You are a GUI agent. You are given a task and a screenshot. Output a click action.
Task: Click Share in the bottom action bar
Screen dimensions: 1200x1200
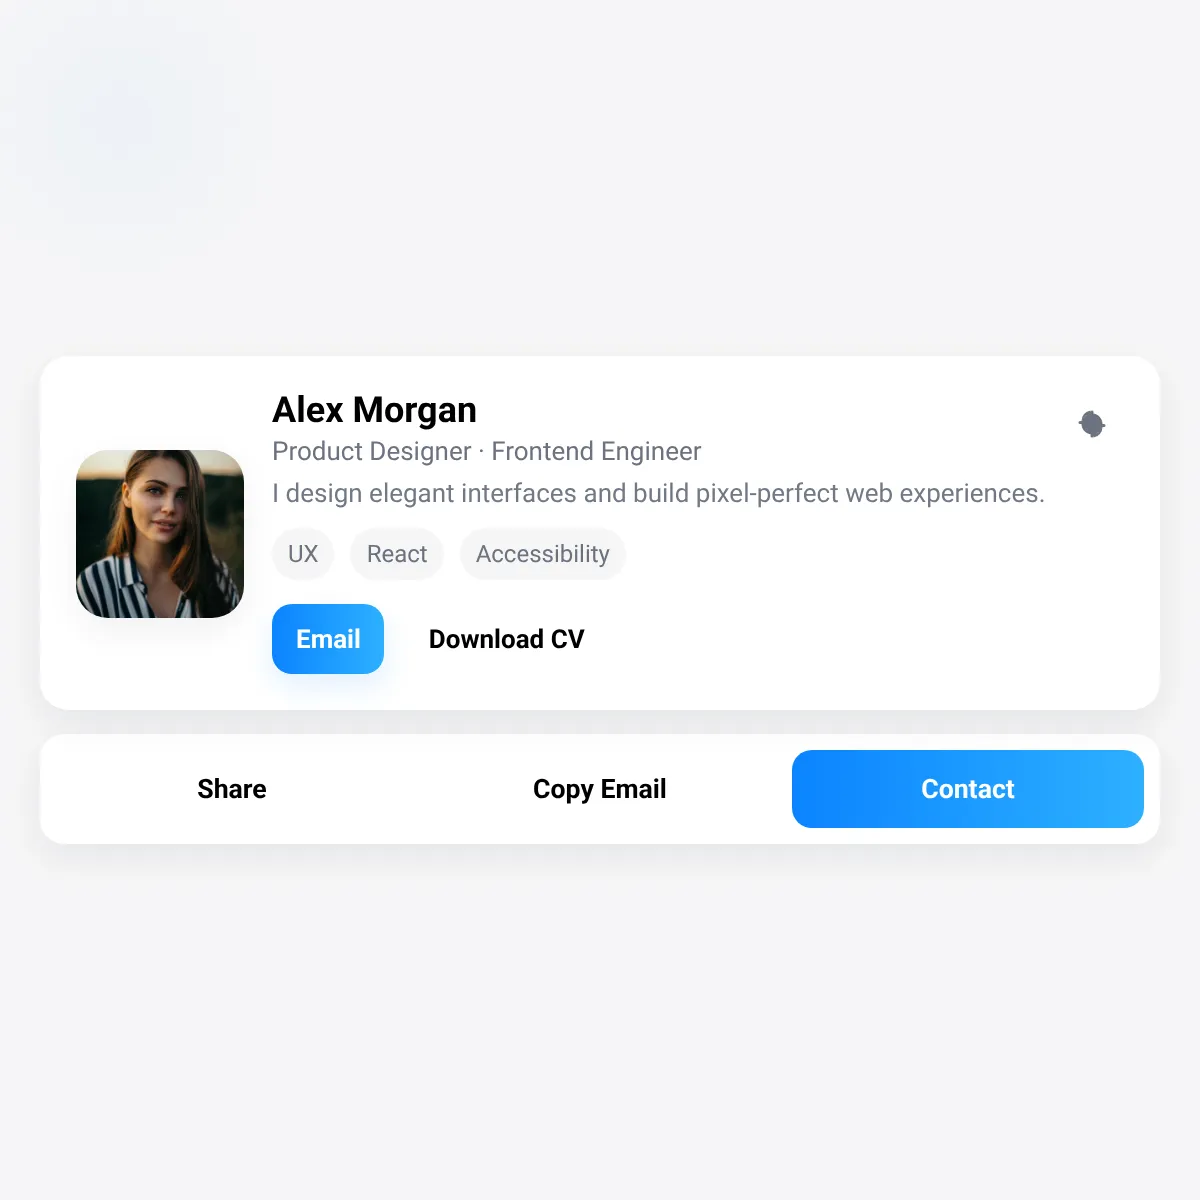(232, 789)
